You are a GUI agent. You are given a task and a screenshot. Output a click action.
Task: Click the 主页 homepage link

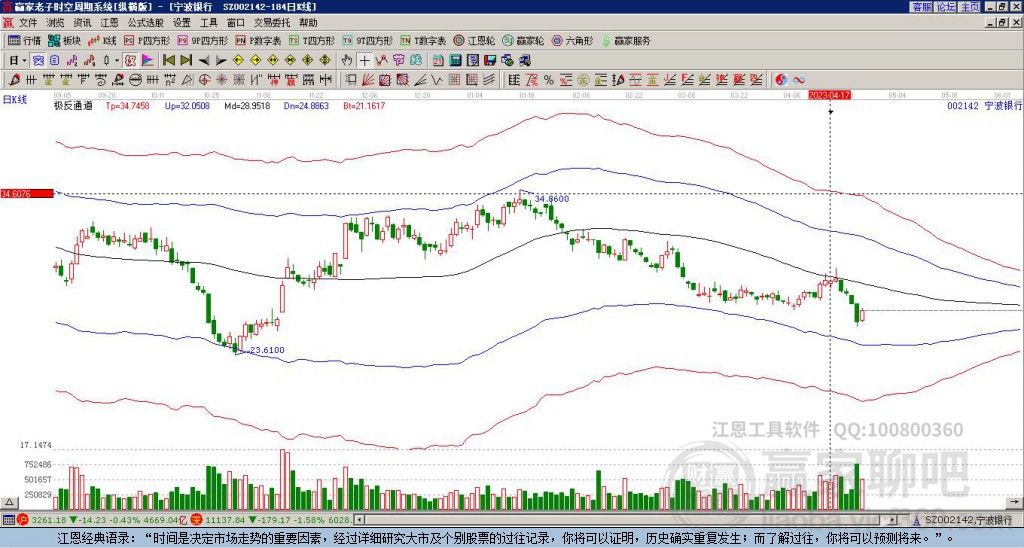click(969, 7)
